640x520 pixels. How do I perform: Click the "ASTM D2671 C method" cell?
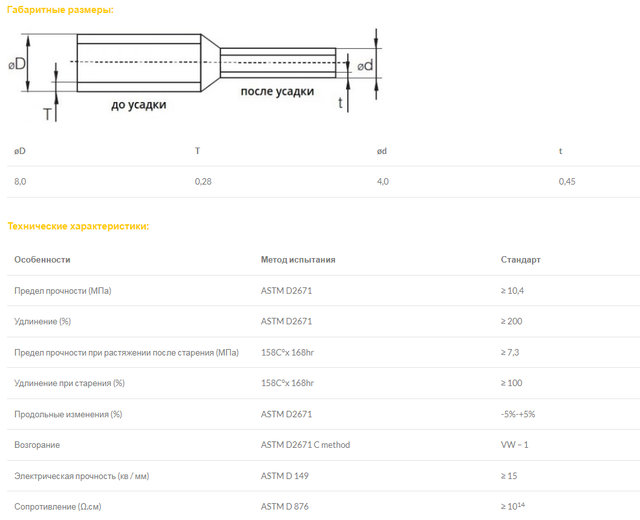305,445
